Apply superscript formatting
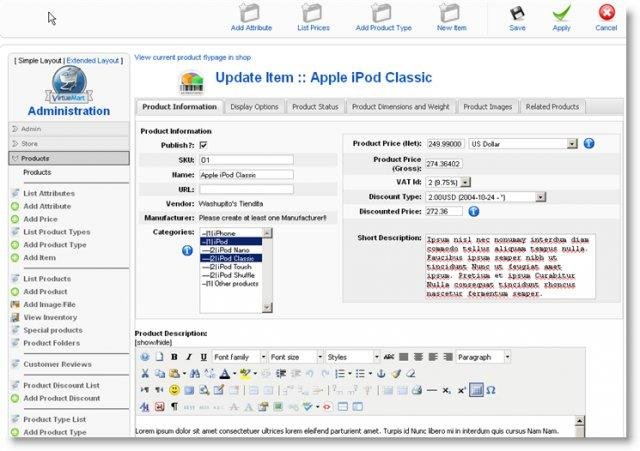The height and width of the screenshot is (451, 640). 461,390
